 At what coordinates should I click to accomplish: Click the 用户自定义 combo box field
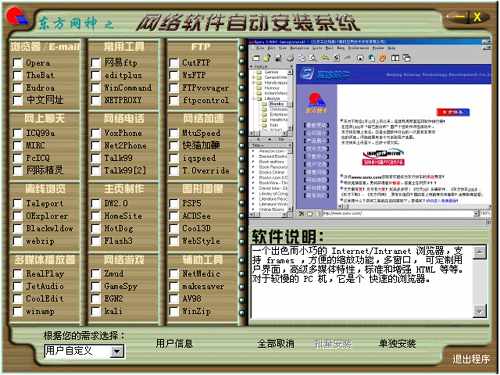pyautogui.click(x=84, y=351)
